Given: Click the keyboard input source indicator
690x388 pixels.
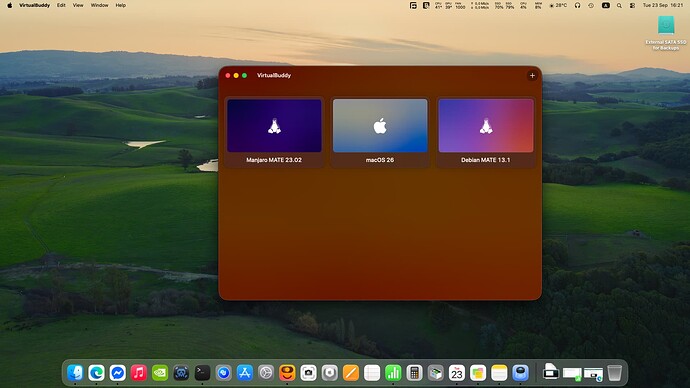Looking at the screenshot, I should coord(606,5).
